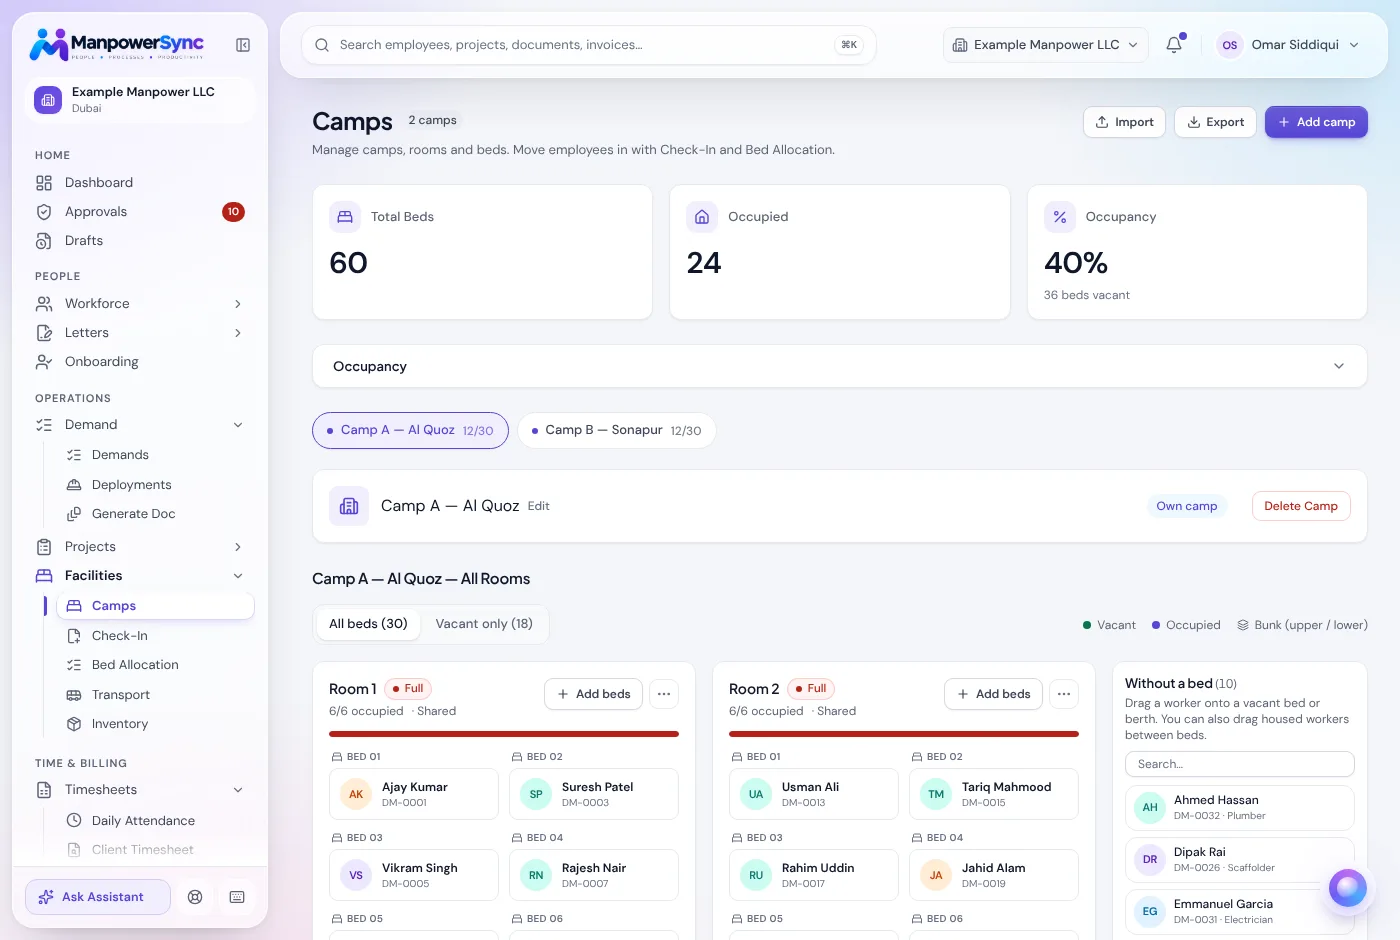Screen dimensions: 1400x940
Task: Open the notifications bell
Action: point(1174,45)
